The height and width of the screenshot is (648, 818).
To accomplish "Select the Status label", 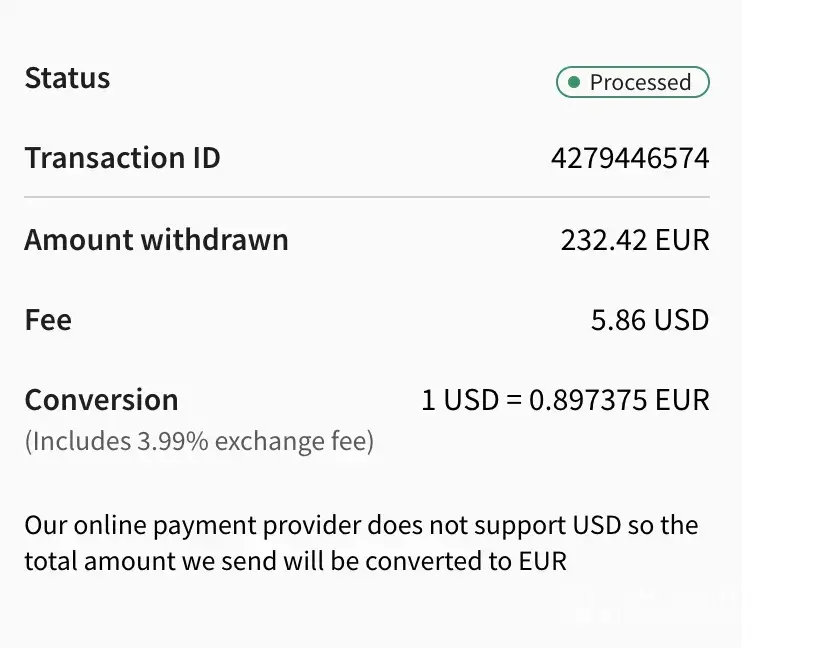I will coord(67,78).
